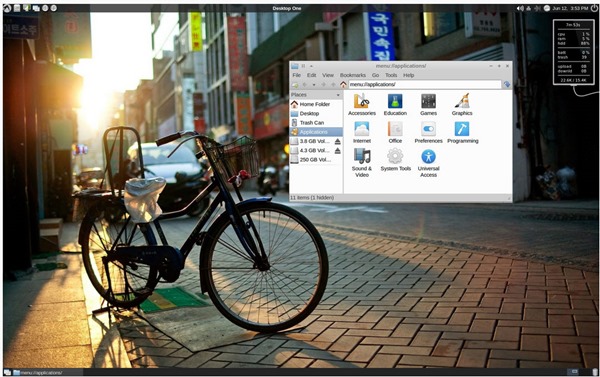This screenshot has width=600, height=377.
Task: Select Applications in Places sidebar
Action: (x=316, y=132)
